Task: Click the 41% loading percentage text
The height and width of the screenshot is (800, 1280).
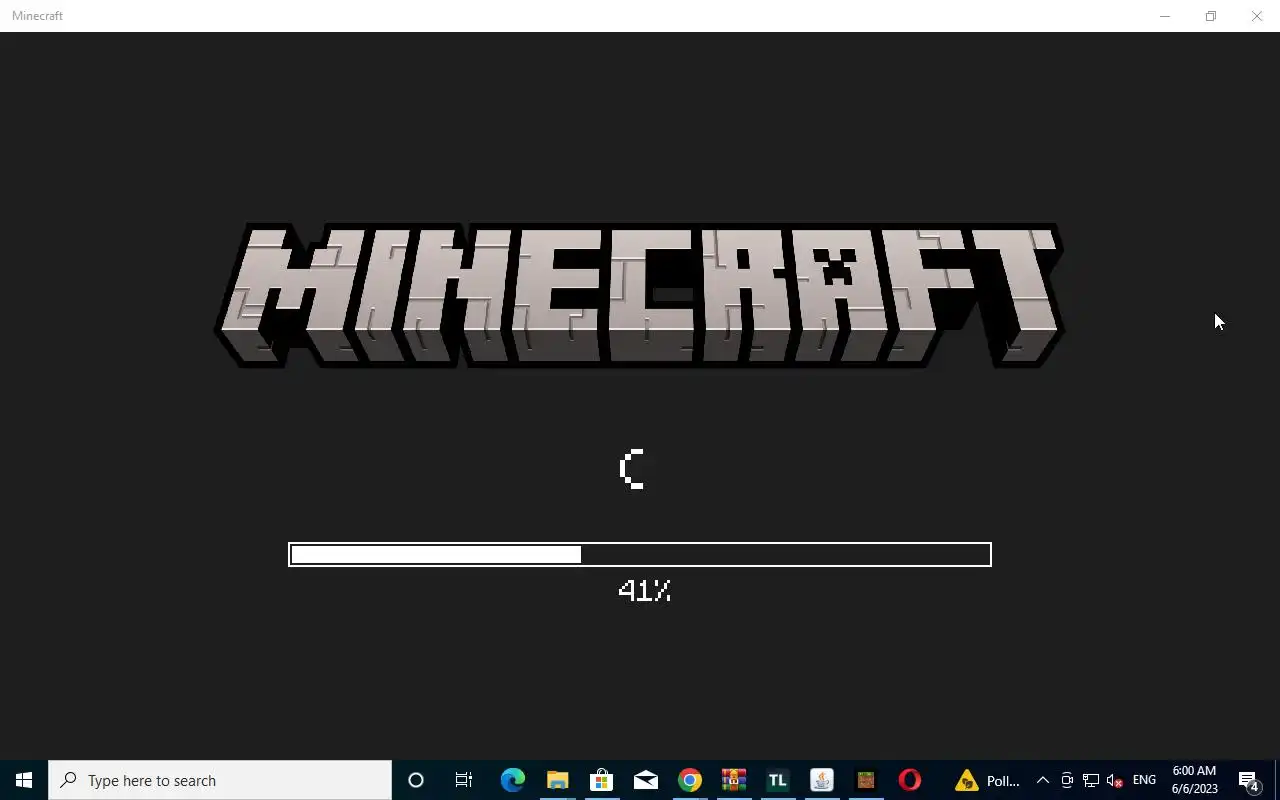Action: tap(644, 591)
